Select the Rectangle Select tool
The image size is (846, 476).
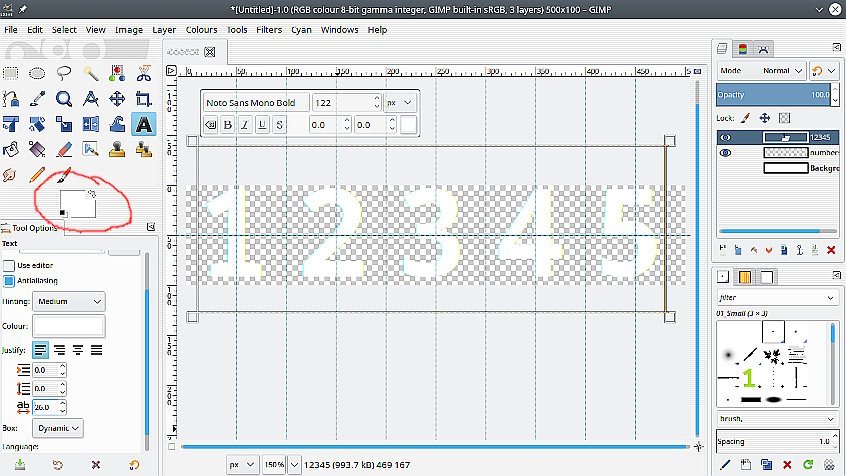(x=11, y=73)
